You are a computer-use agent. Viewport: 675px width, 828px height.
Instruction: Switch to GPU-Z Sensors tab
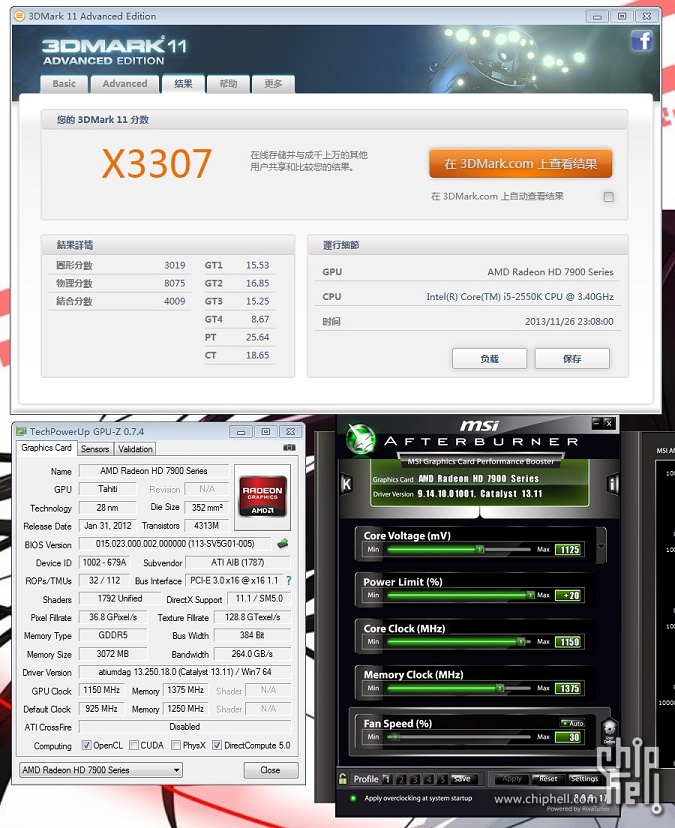pyautogui.click(x=95, y=449)
